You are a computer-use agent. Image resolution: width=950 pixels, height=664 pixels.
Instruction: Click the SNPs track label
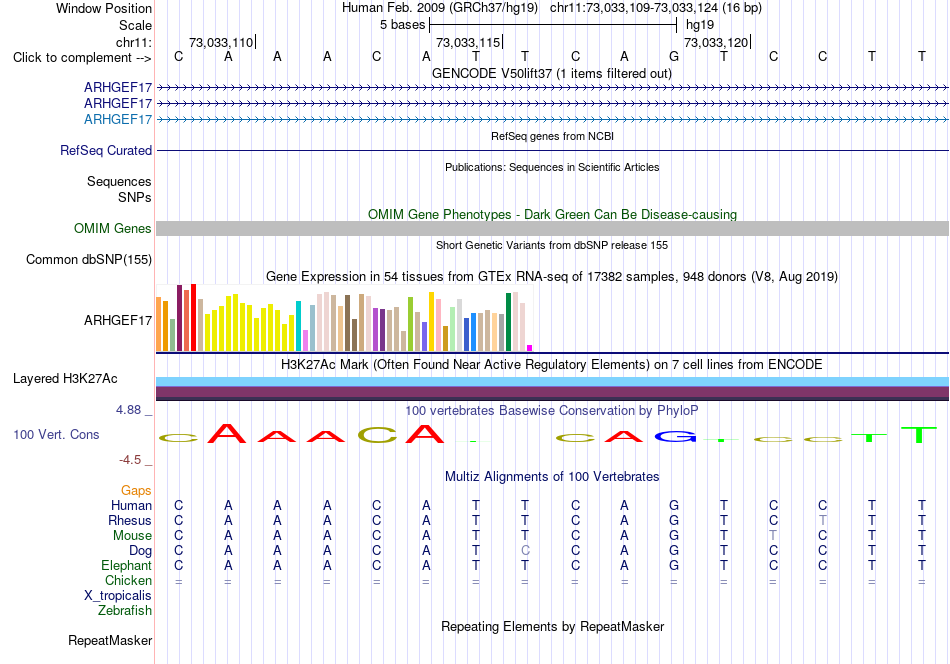(135, 197)
